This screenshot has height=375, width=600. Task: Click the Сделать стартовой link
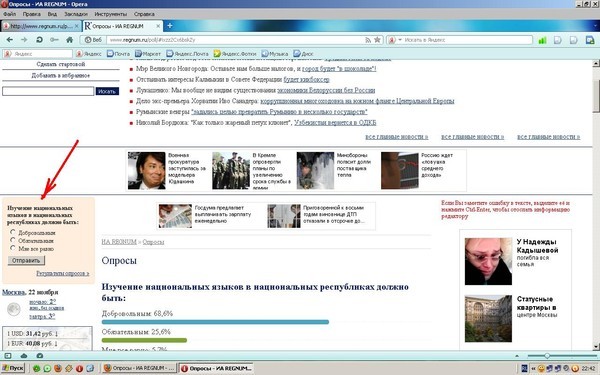point(61,64)
